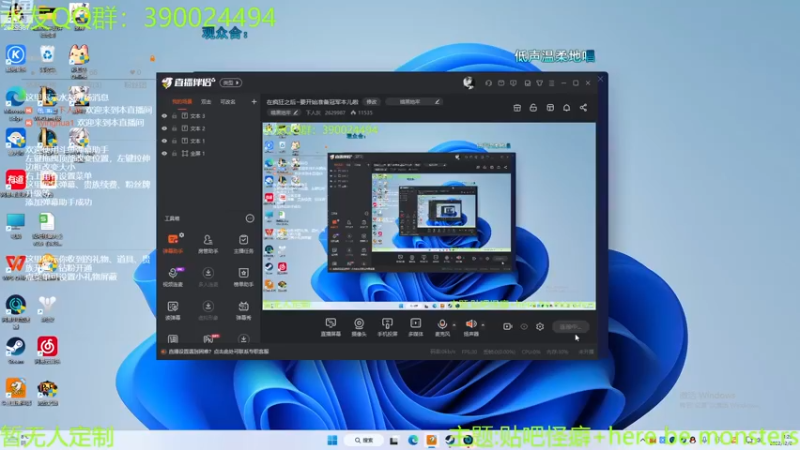Switch to the second scene tab

tap(206, 102)
